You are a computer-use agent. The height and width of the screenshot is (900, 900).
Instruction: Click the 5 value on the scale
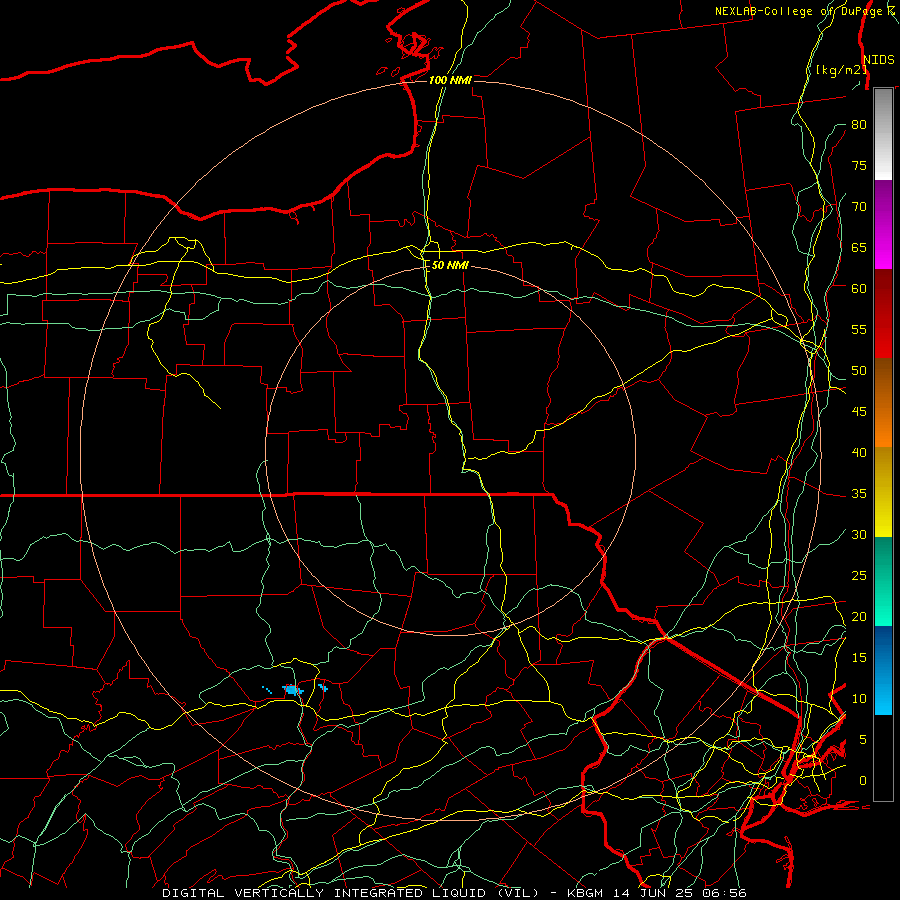(x=863, y=739)
